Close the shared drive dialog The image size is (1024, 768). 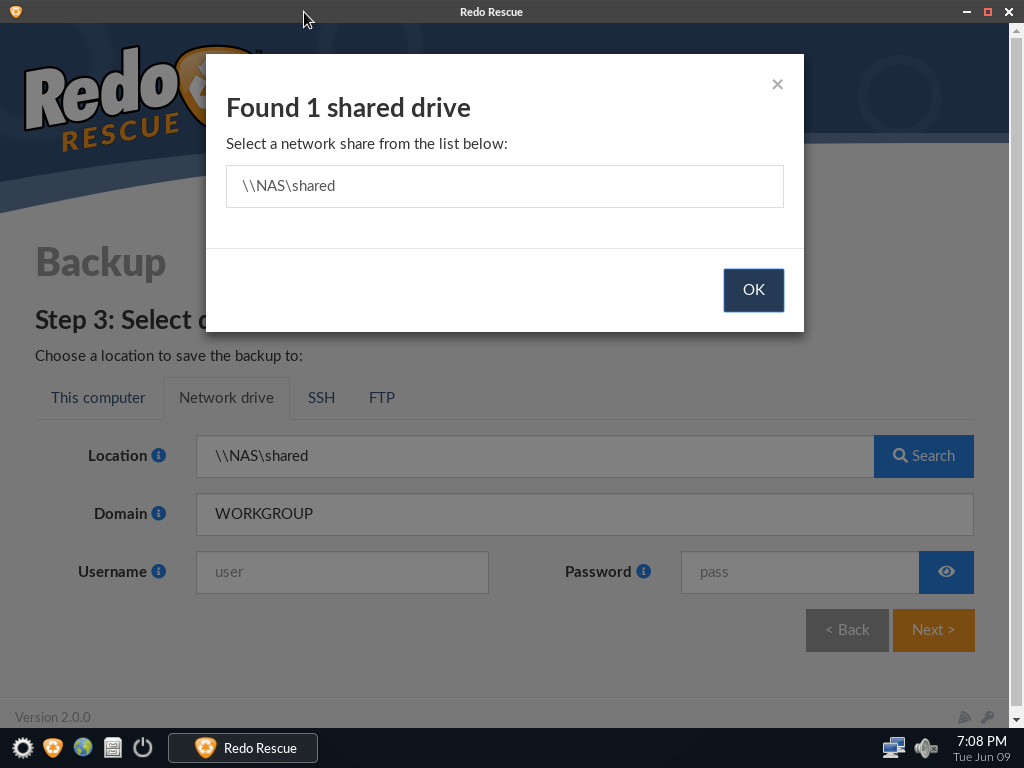coord(777,84)
